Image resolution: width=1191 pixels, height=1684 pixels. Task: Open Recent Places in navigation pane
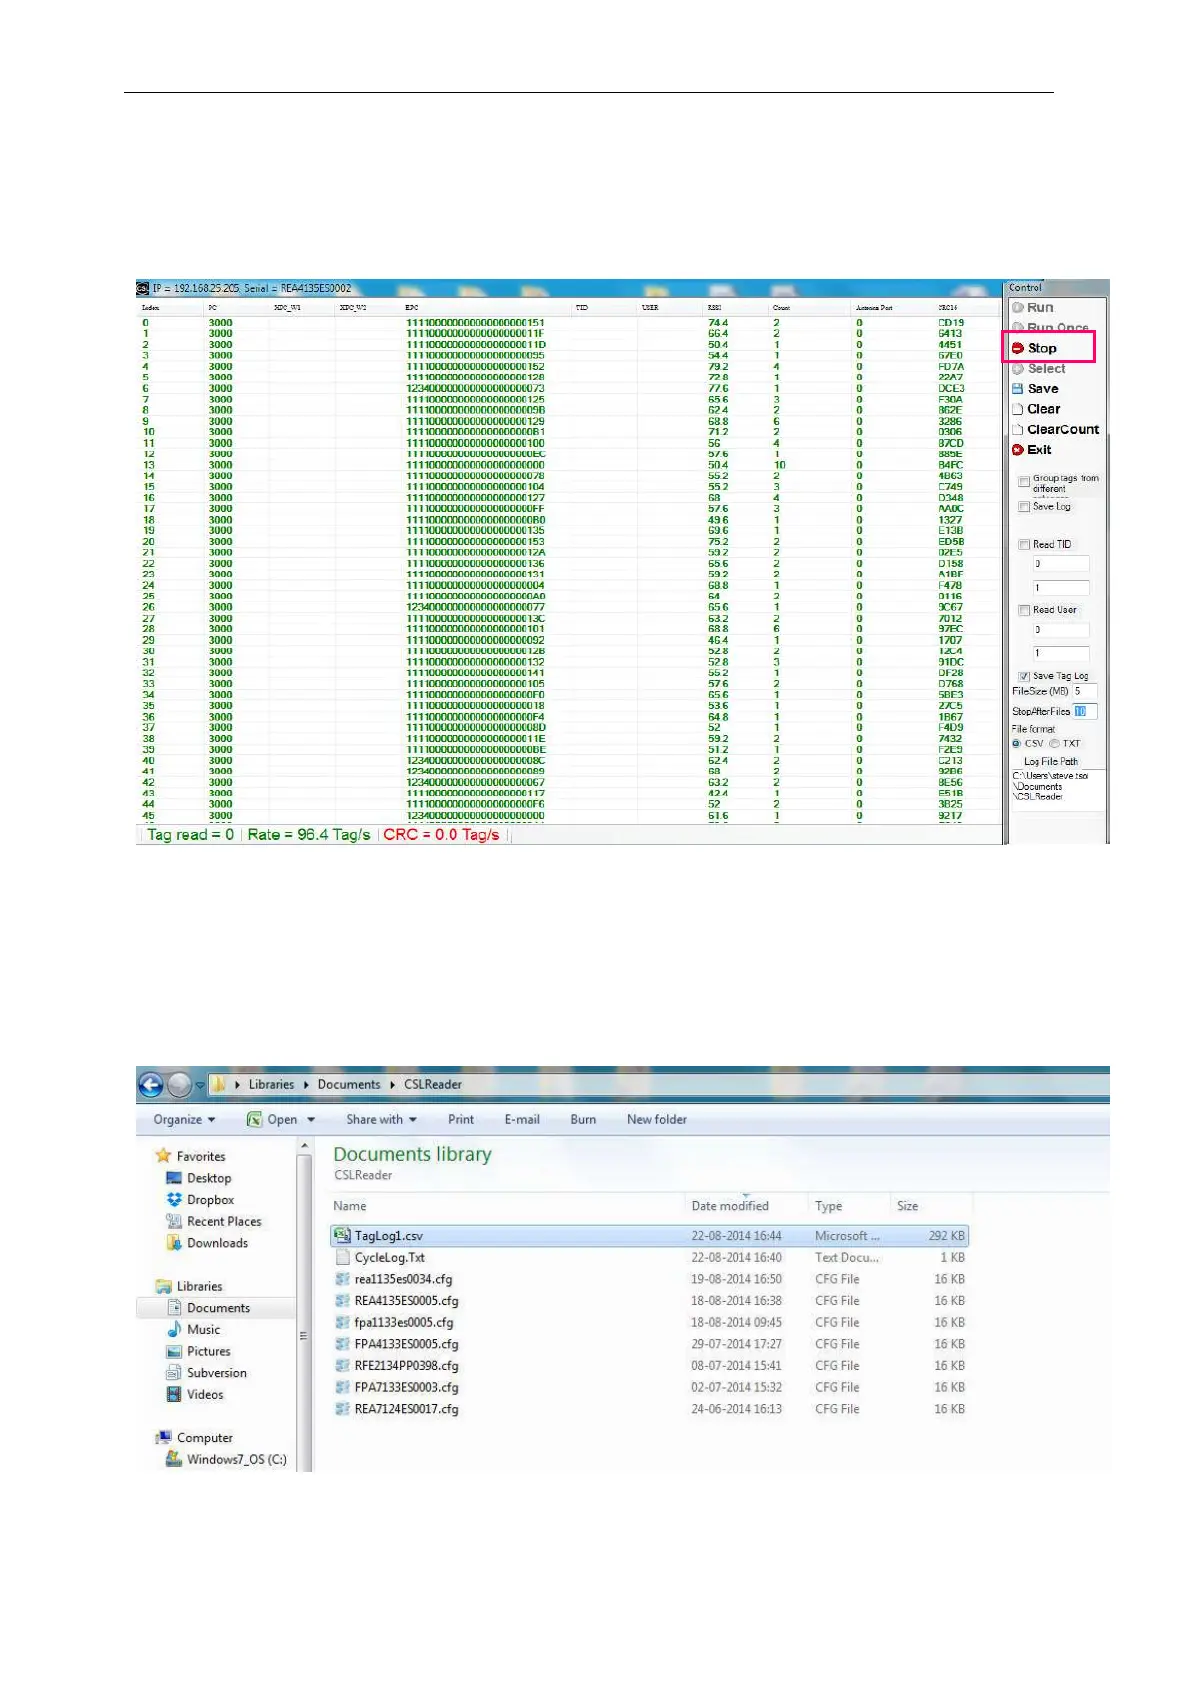click(214, 1222)
